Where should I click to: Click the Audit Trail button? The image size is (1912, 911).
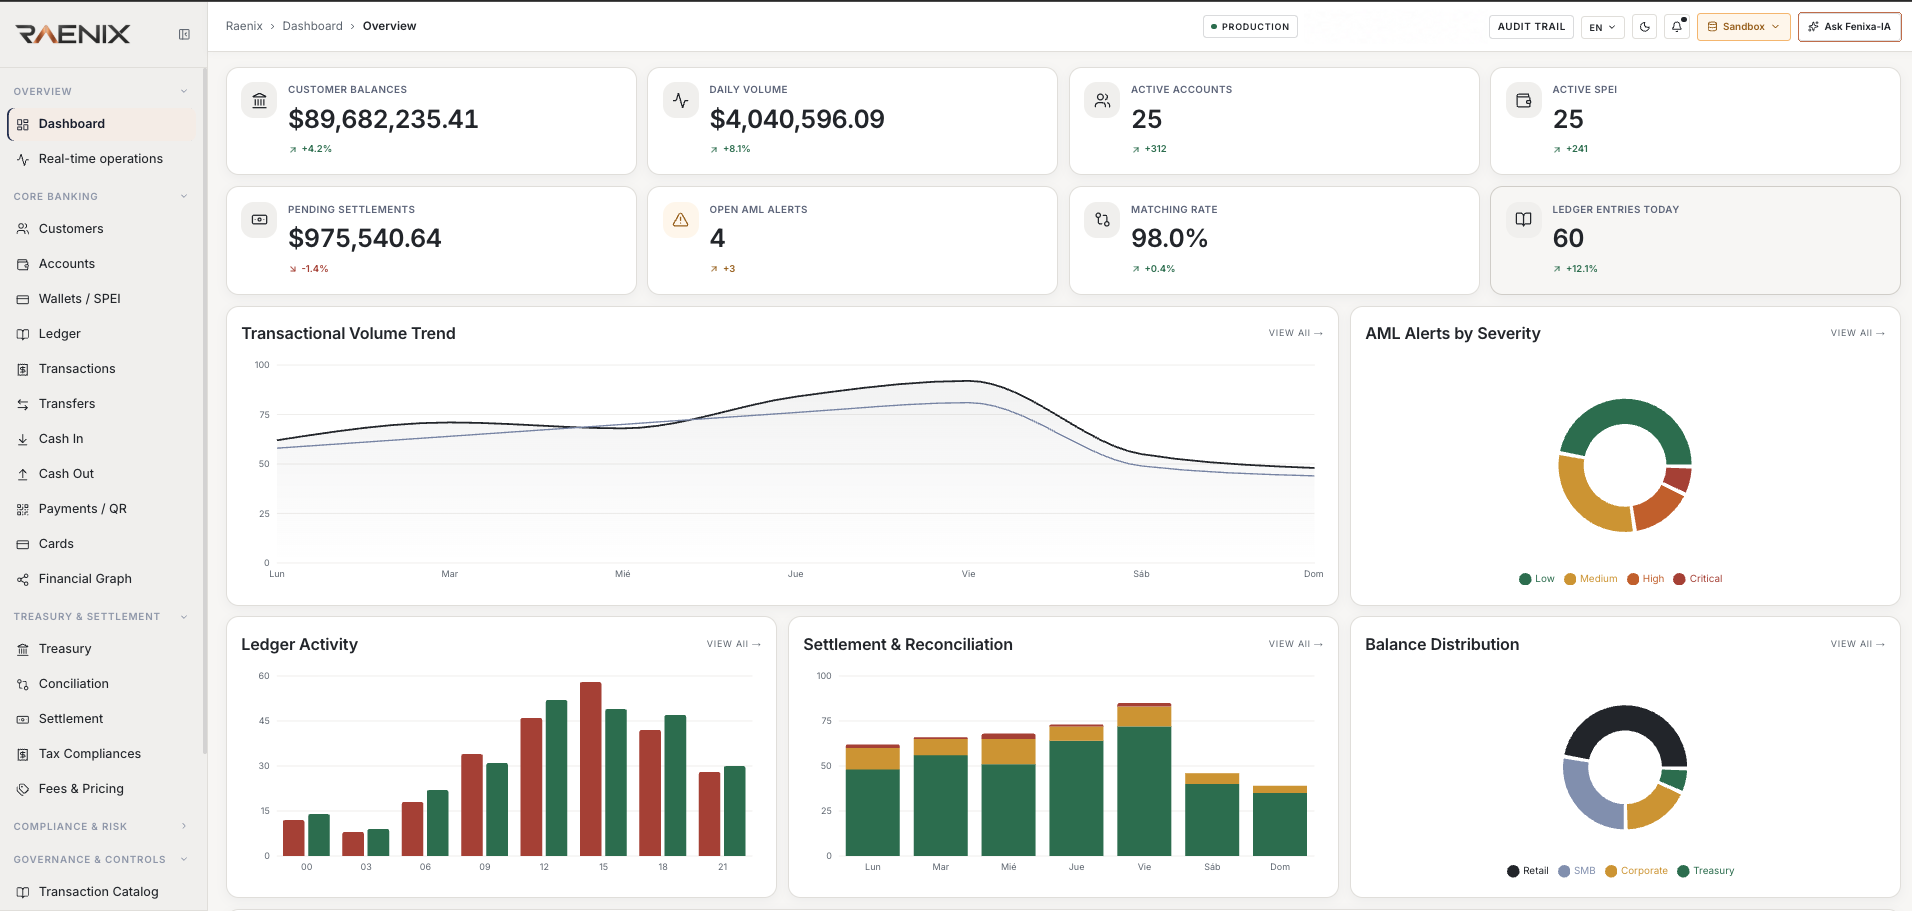click(1531, 27)
